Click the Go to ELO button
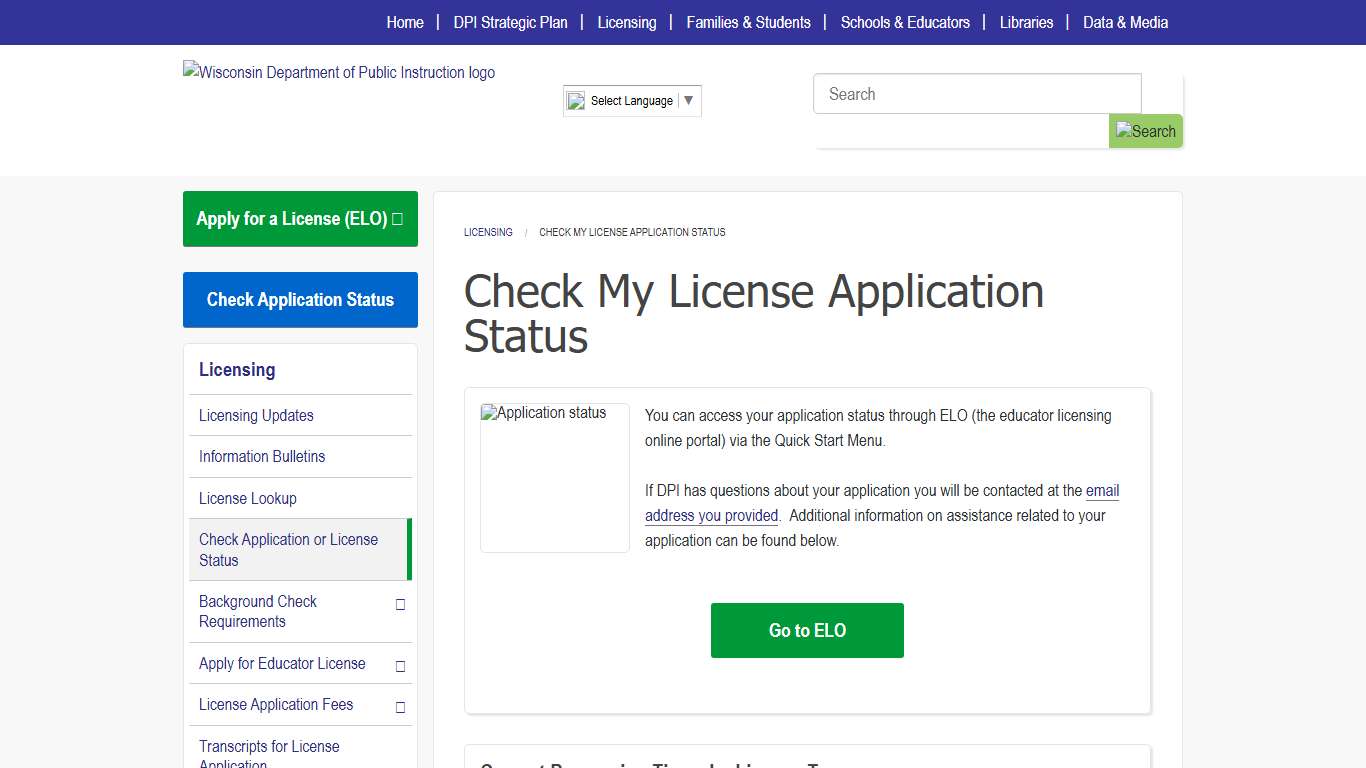This screenshot has width=1366, height=768. (x=807, y=630)
